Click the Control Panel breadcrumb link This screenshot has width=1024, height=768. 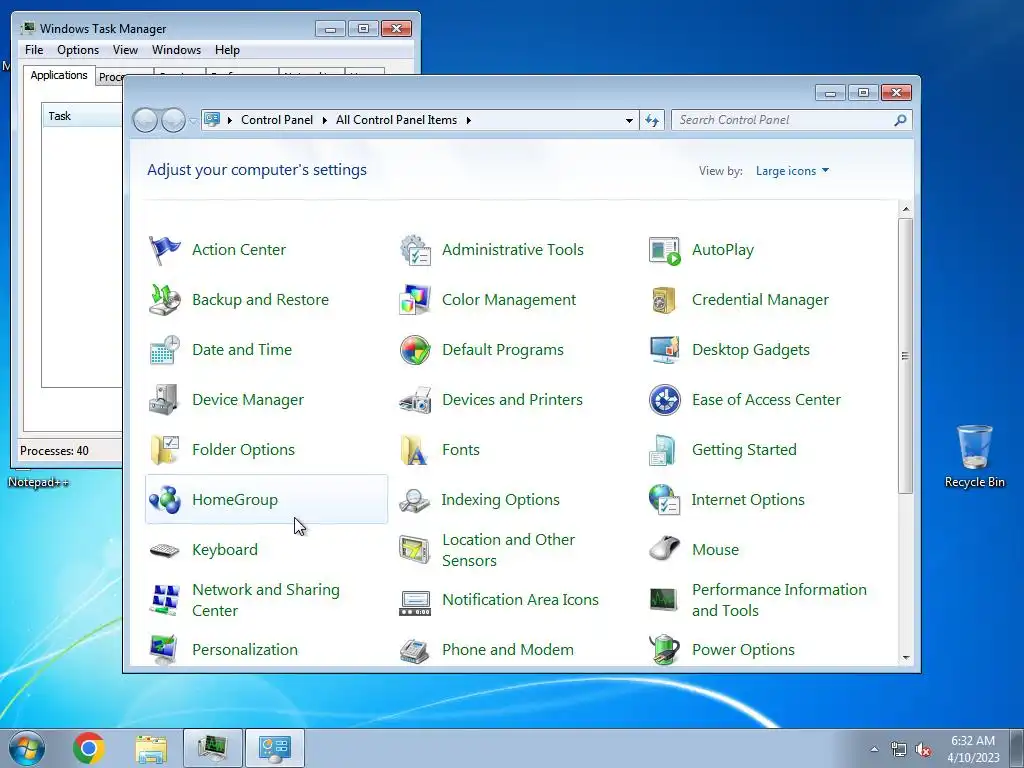coord(277,120)
